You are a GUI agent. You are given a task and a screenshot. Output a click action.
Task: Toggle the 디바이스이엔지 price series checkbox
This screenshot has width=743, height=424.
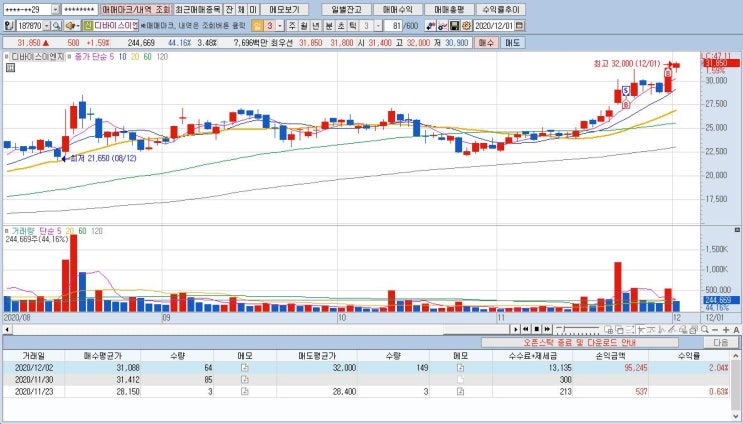(7, 57)
